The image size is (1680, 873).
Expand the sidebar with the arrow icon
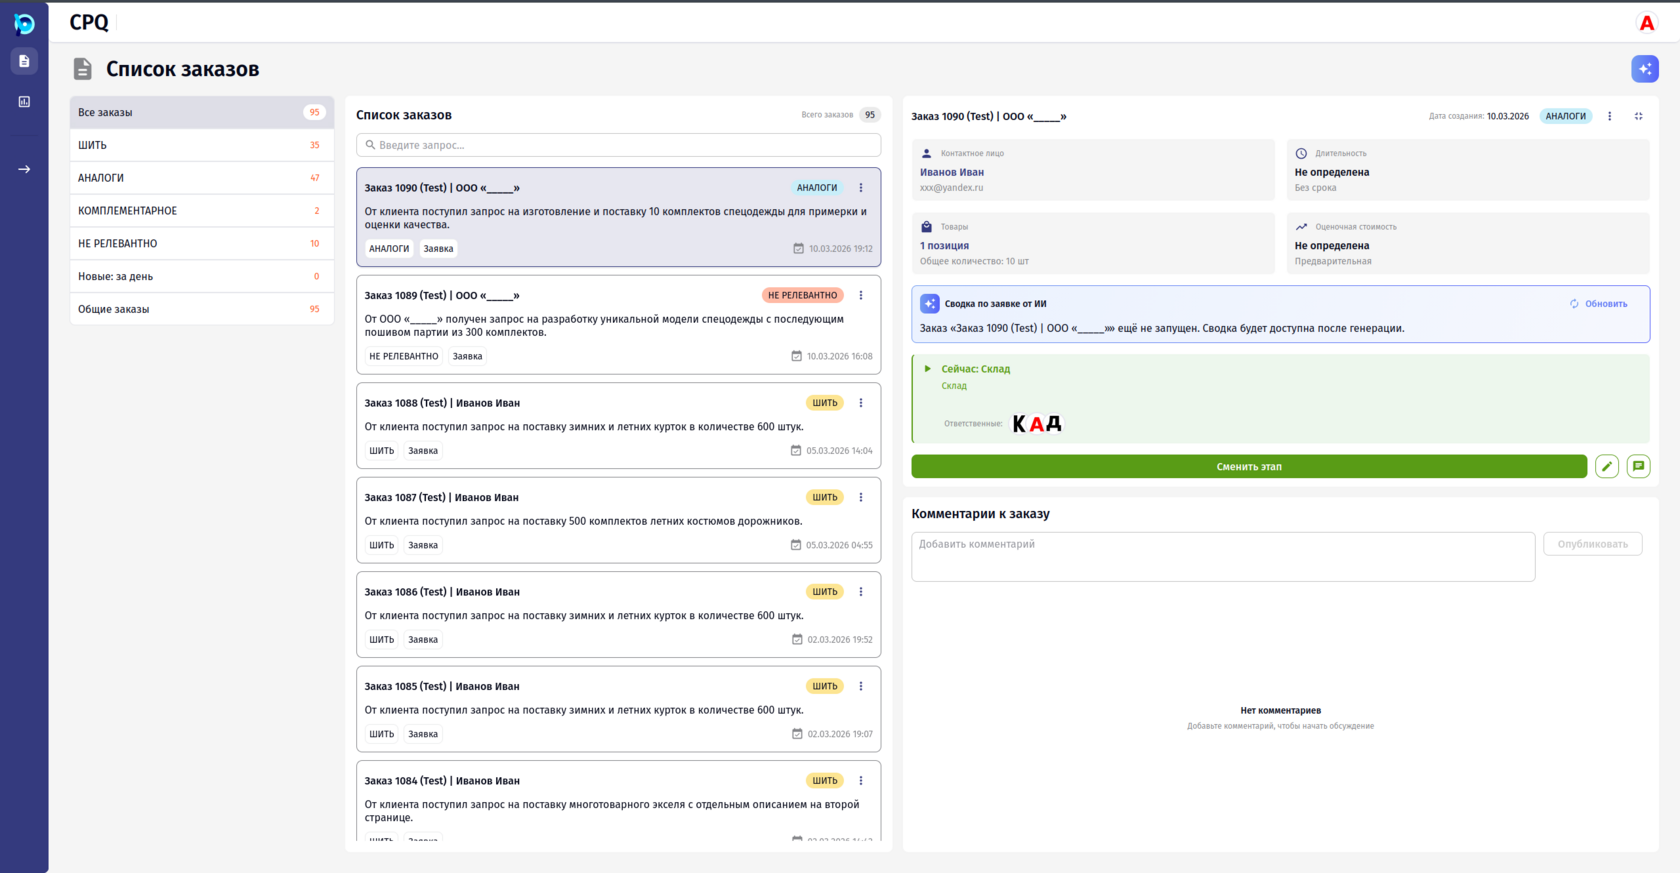tap(24, 169)
